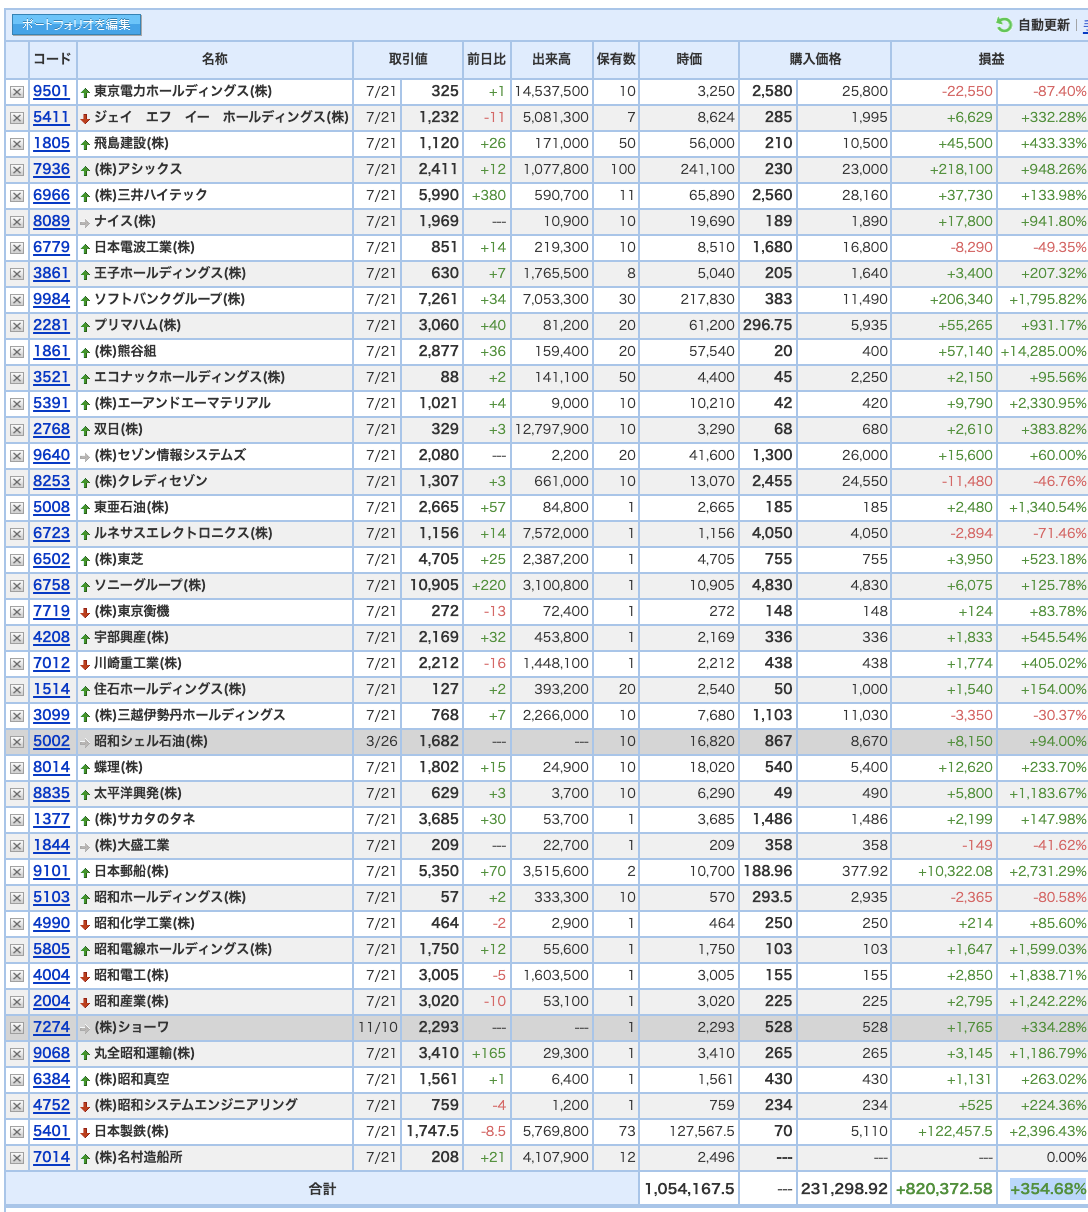Click the 損益 column header
The height and width of the screenshot is (1212, 1088).
[991, 59]
